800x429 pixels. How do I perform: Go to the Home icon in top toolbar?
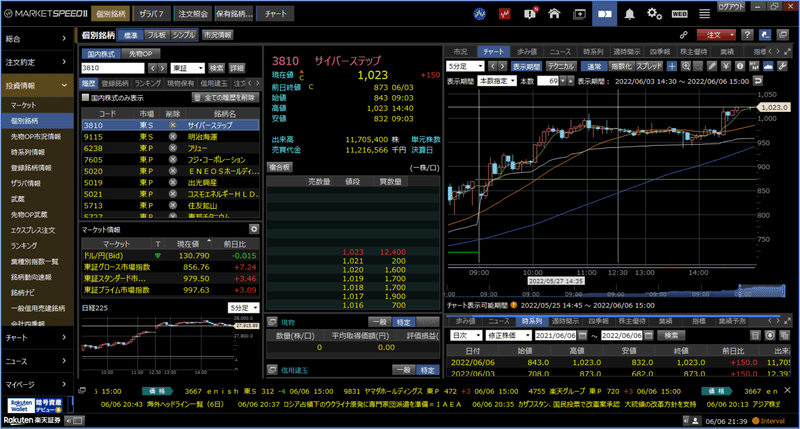(554, 14)
